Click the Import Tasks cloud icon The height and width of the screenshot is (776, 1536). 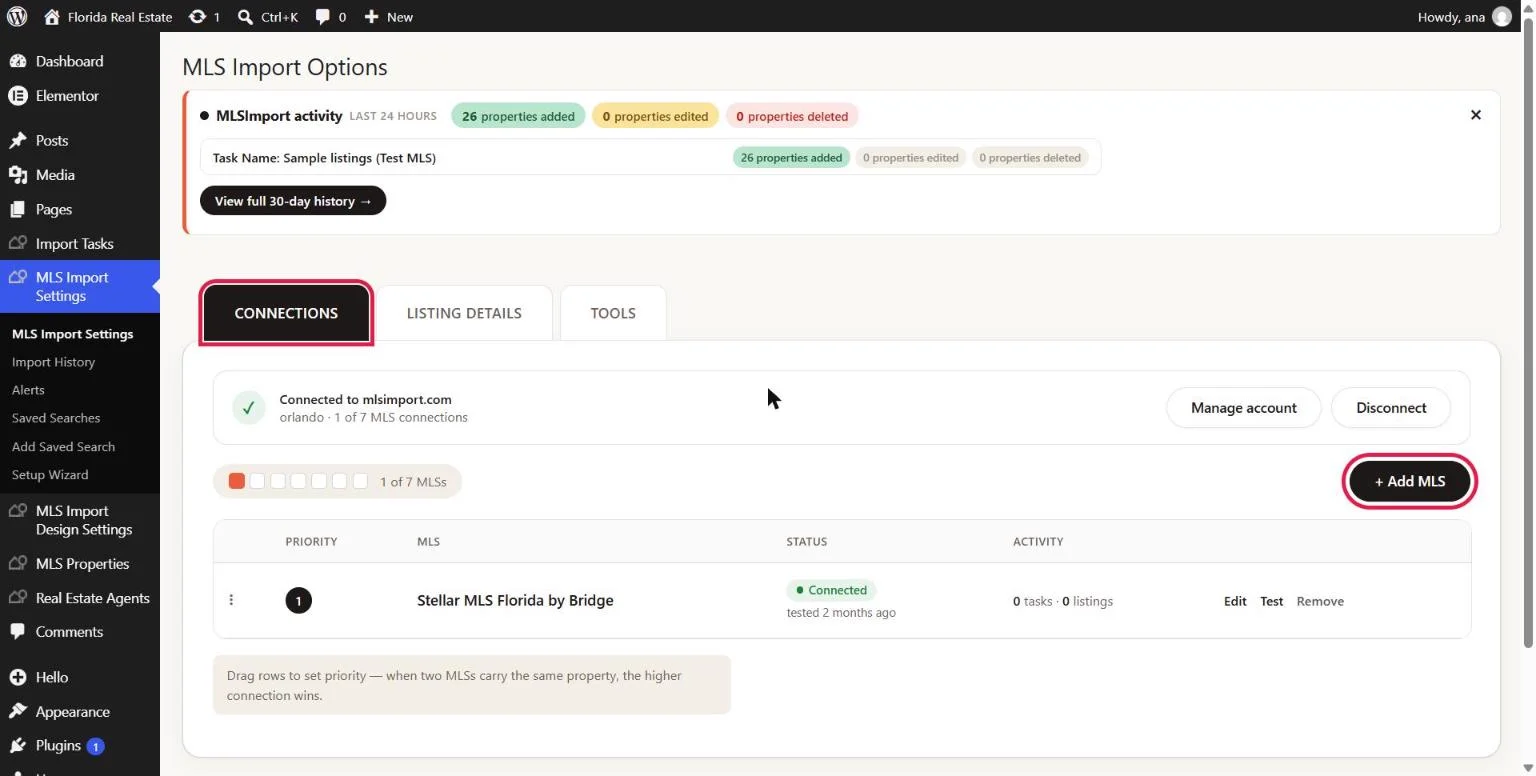point(17,243)
